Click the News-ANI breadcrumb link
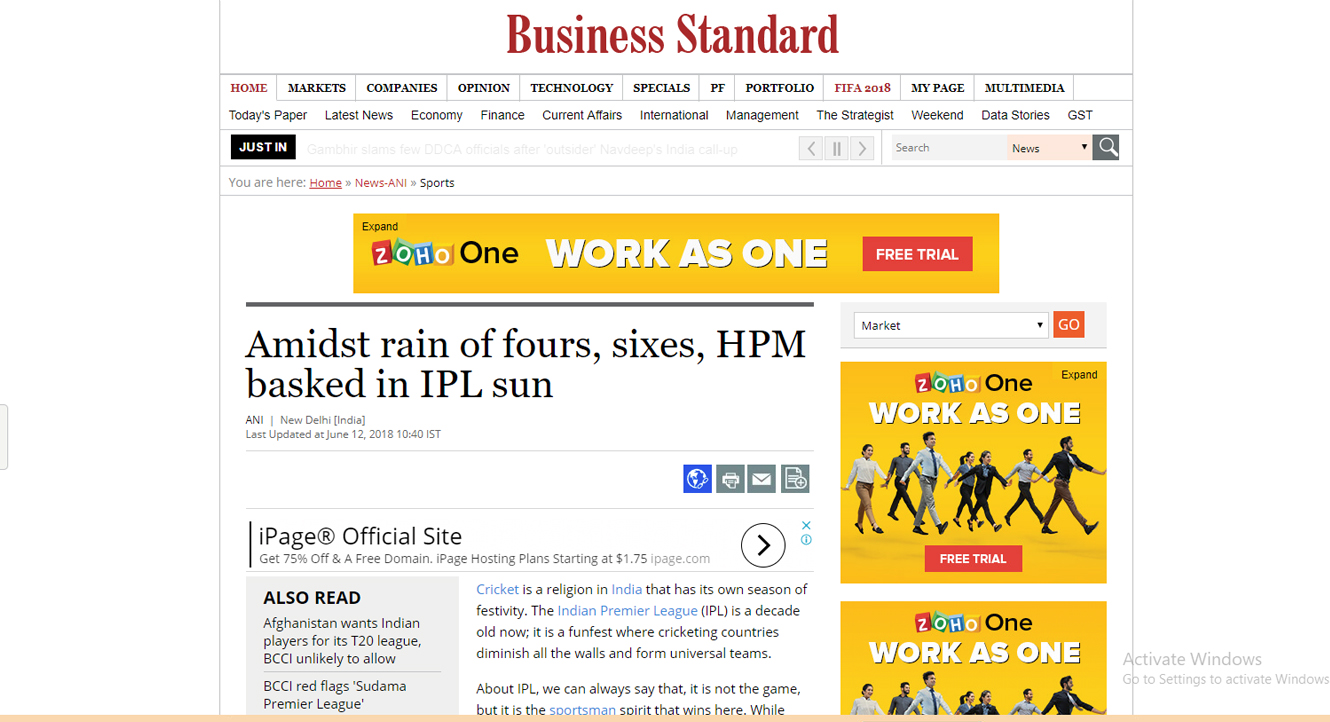 [381, 183]
